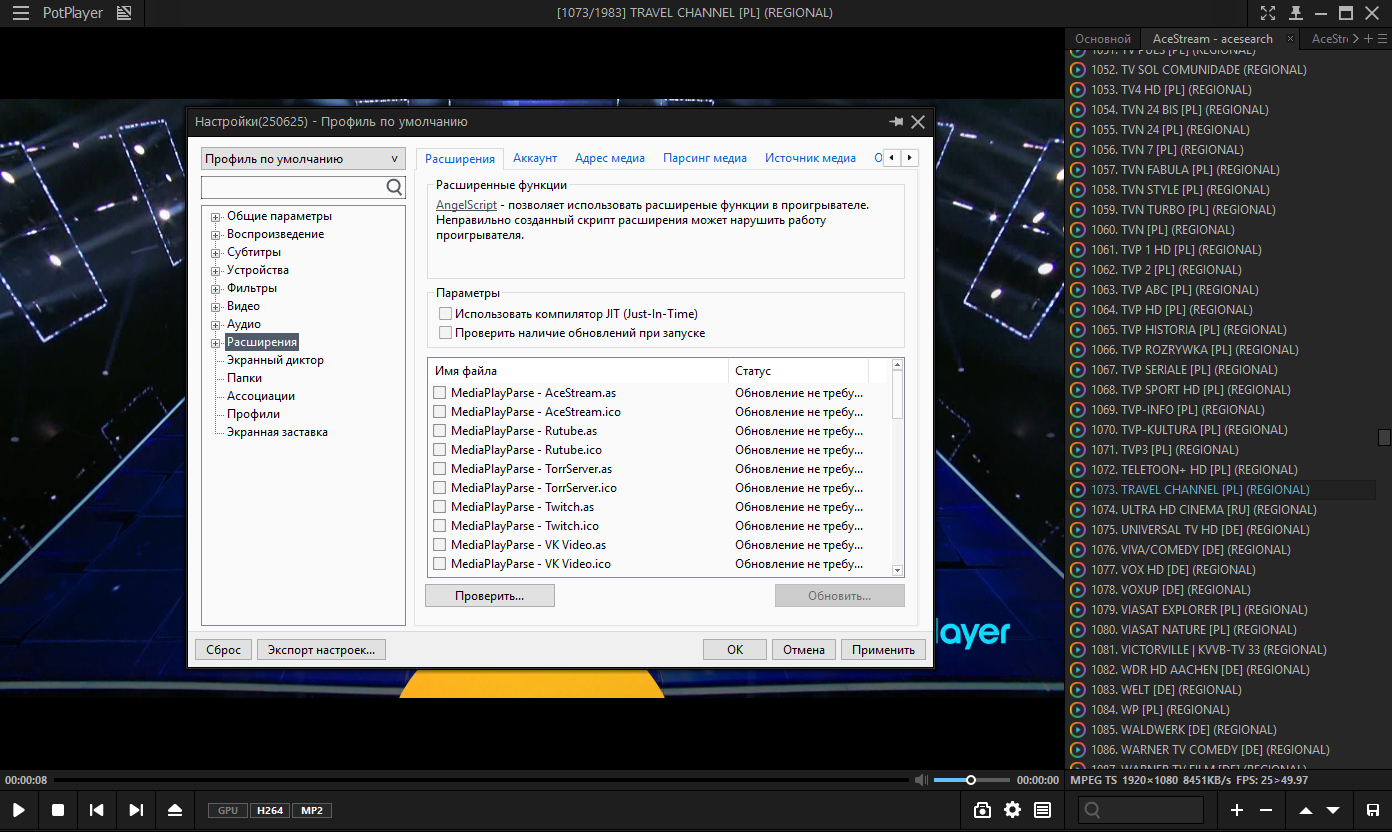The height and width of the screenshot is (832, 1392).
Task: Expand the Устройства tree node
Action: (215, 271)
